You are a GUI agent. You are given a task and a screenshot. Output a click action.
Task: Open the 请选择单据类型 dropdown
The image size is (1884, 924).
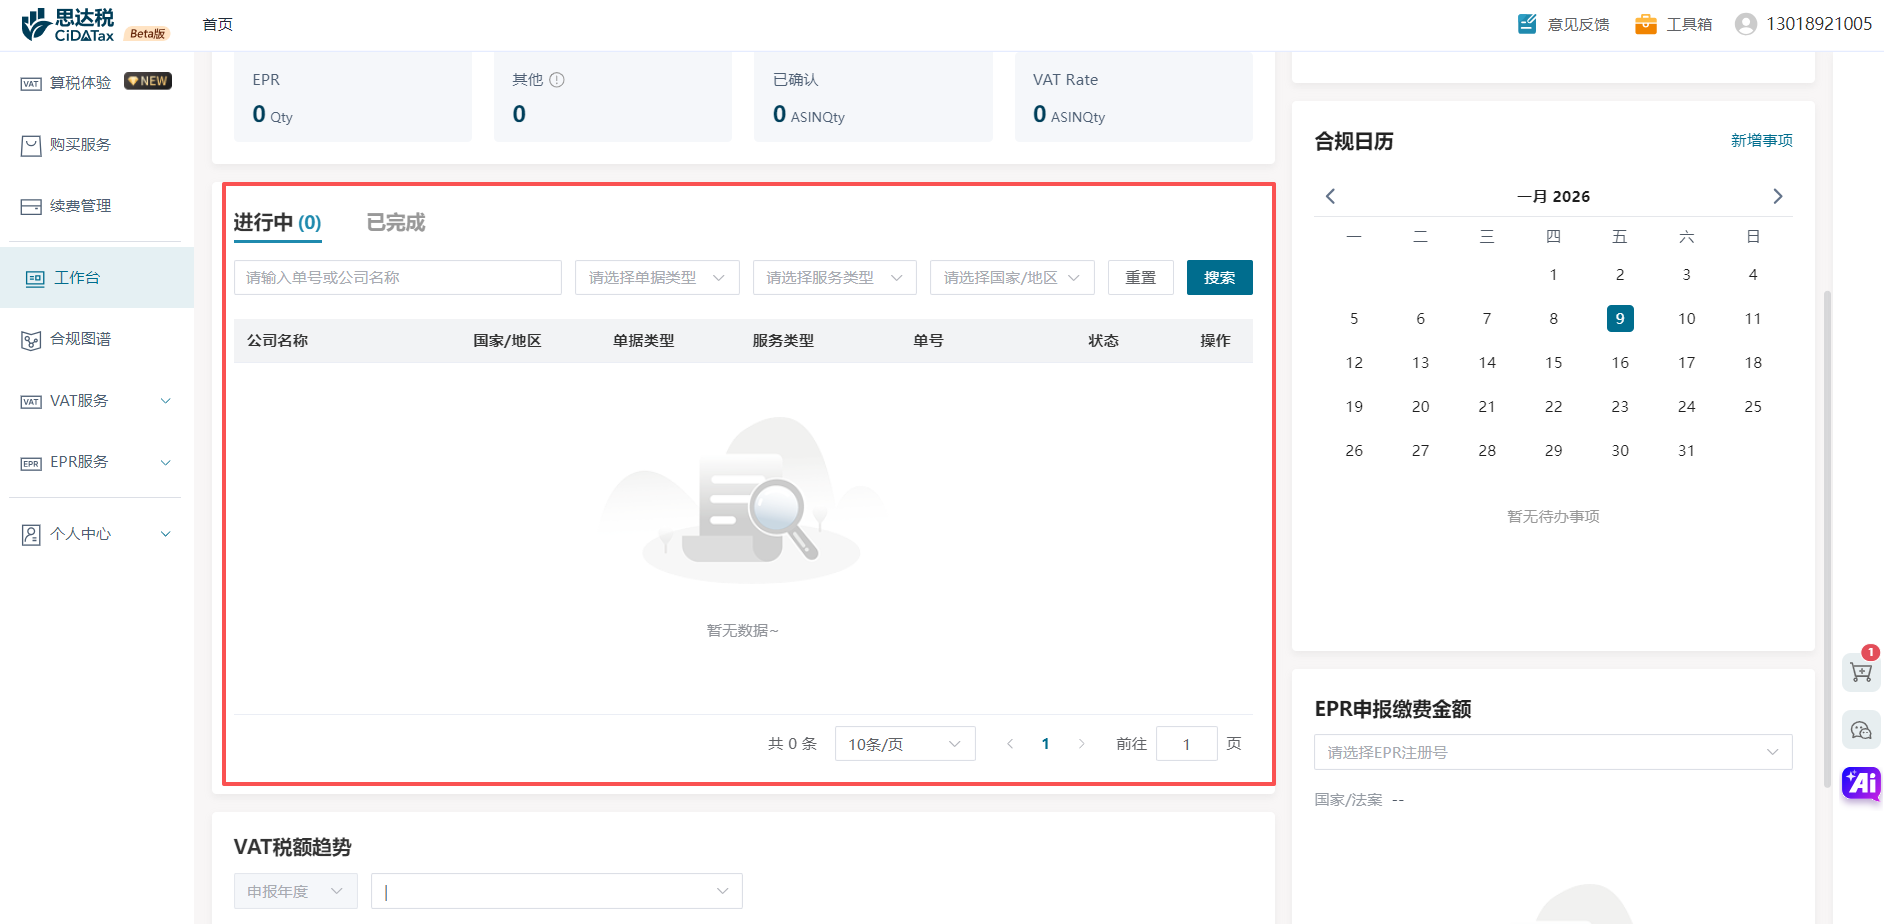pyautogui.click(x=657, y=278)
